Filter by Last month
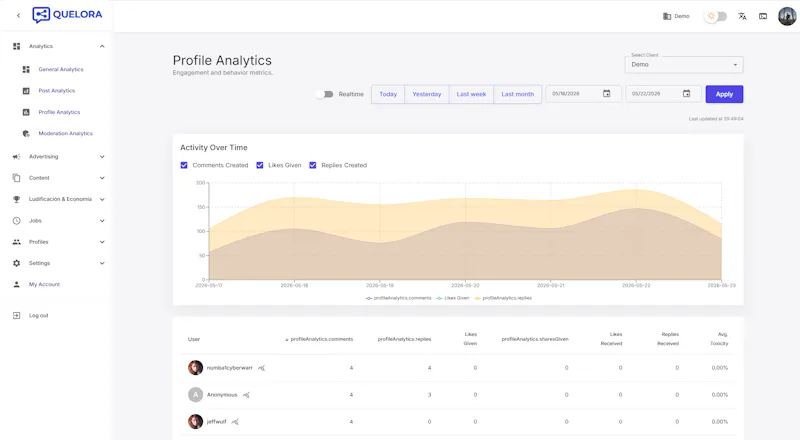 pos(517,94)
